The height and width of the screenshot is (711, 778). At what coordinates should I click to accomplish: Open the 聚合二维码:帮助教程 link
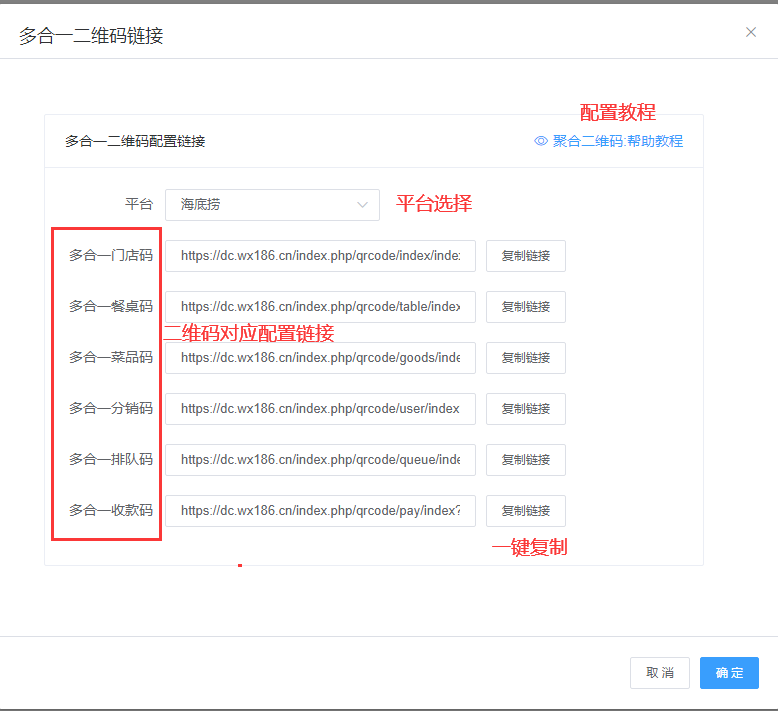618,141
